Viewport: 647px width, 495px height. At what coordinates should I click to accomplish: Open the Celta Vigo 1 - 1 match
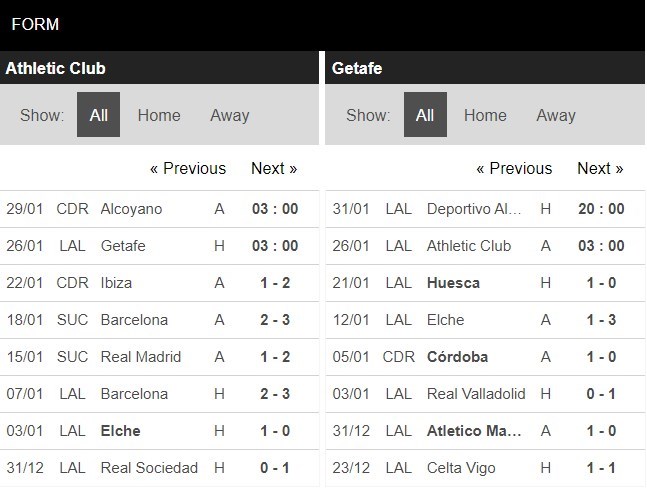point(485,468)
